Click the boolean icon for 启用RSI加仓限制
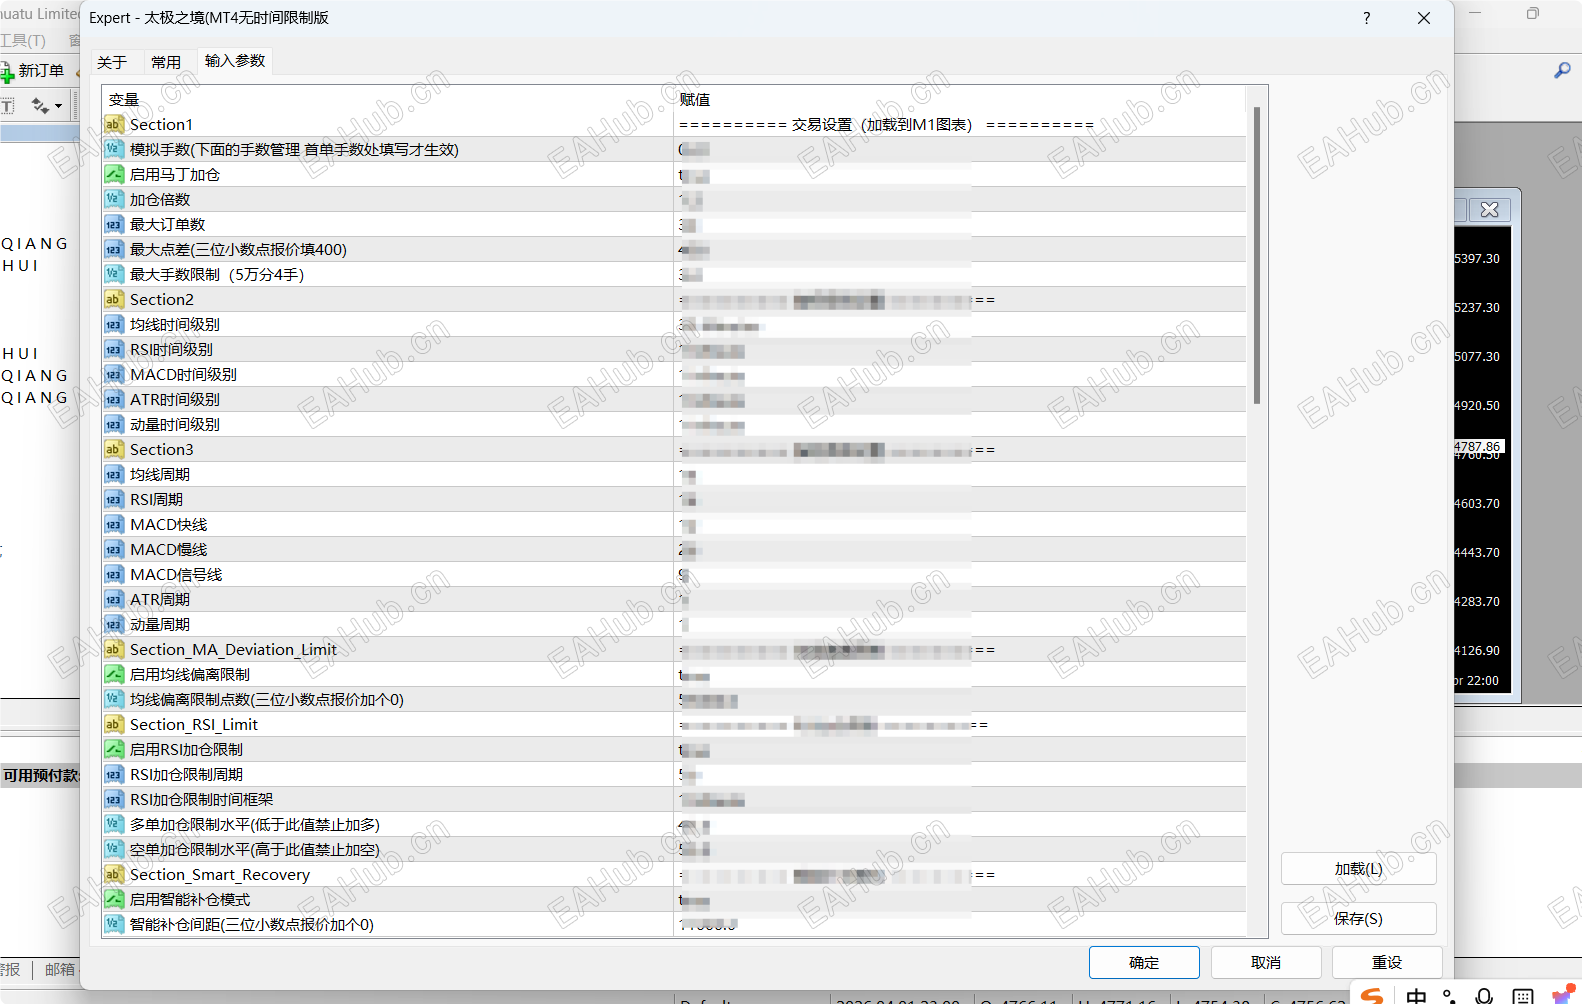Viewport: 1582px width, 1004px height. tap(113, 749)
